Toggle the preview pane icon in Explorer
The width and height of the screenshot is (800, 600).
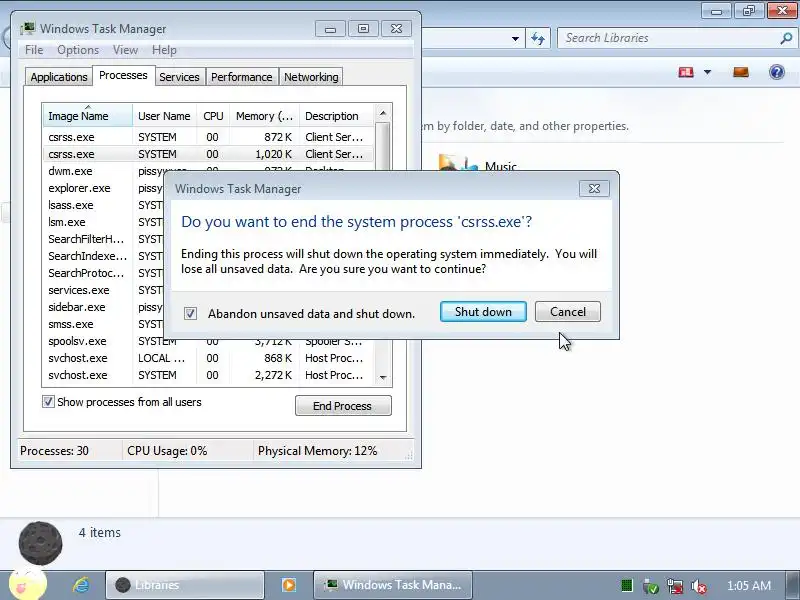coord(741,72)
